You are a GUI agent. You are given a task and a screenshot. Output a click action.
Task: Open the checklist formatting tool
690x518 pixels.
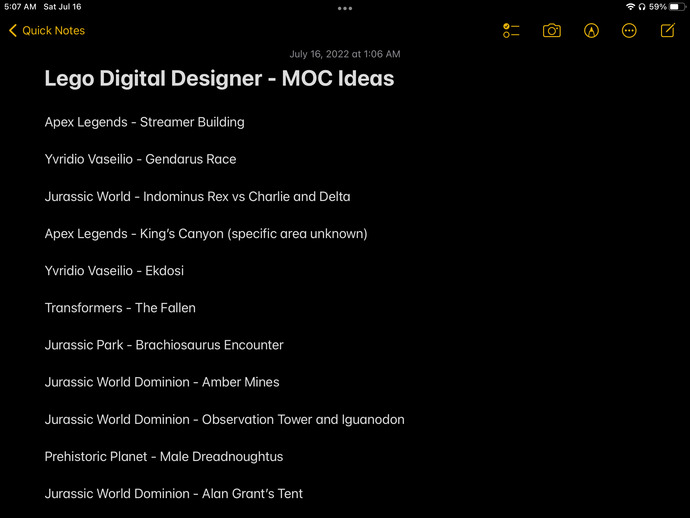(x=511, y=30)
